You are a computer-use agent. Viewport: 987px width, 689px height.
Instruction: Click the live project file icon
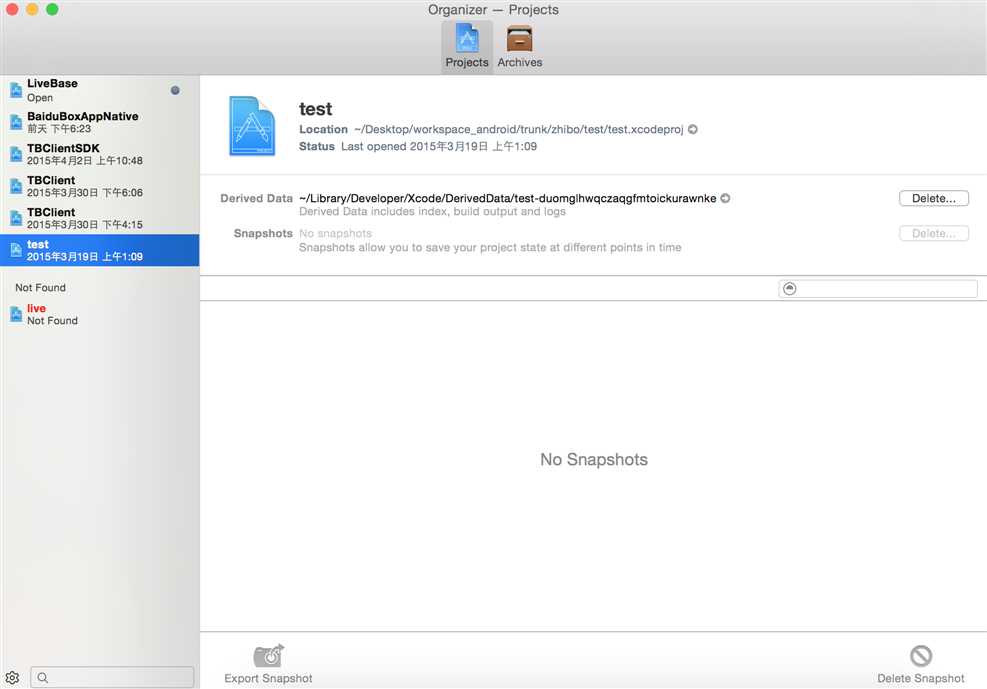click(x=16, y=314)
